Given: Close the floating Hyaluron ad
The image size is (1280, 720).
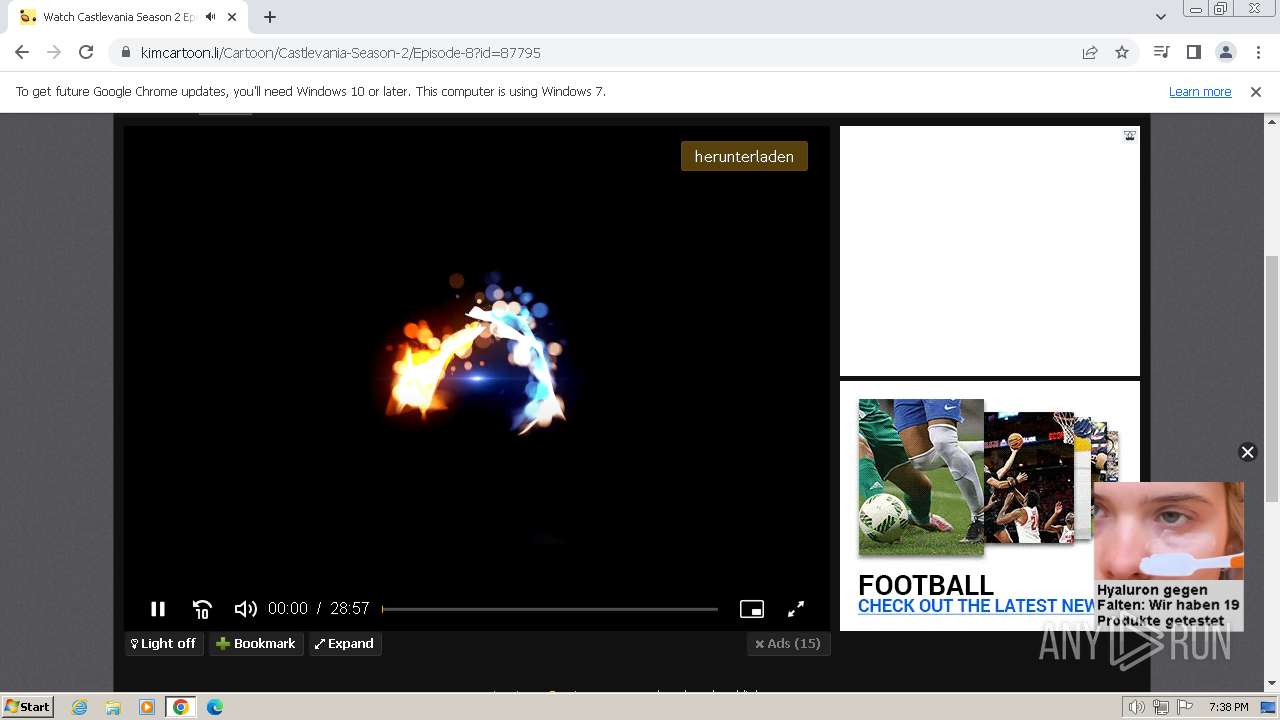Looking at the screenshot, I should point(1247,452).
